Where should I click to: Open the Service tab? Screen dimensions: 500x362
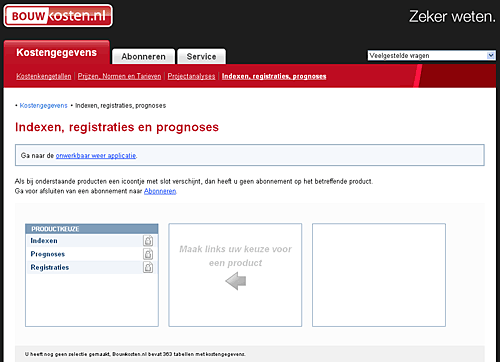201,56
